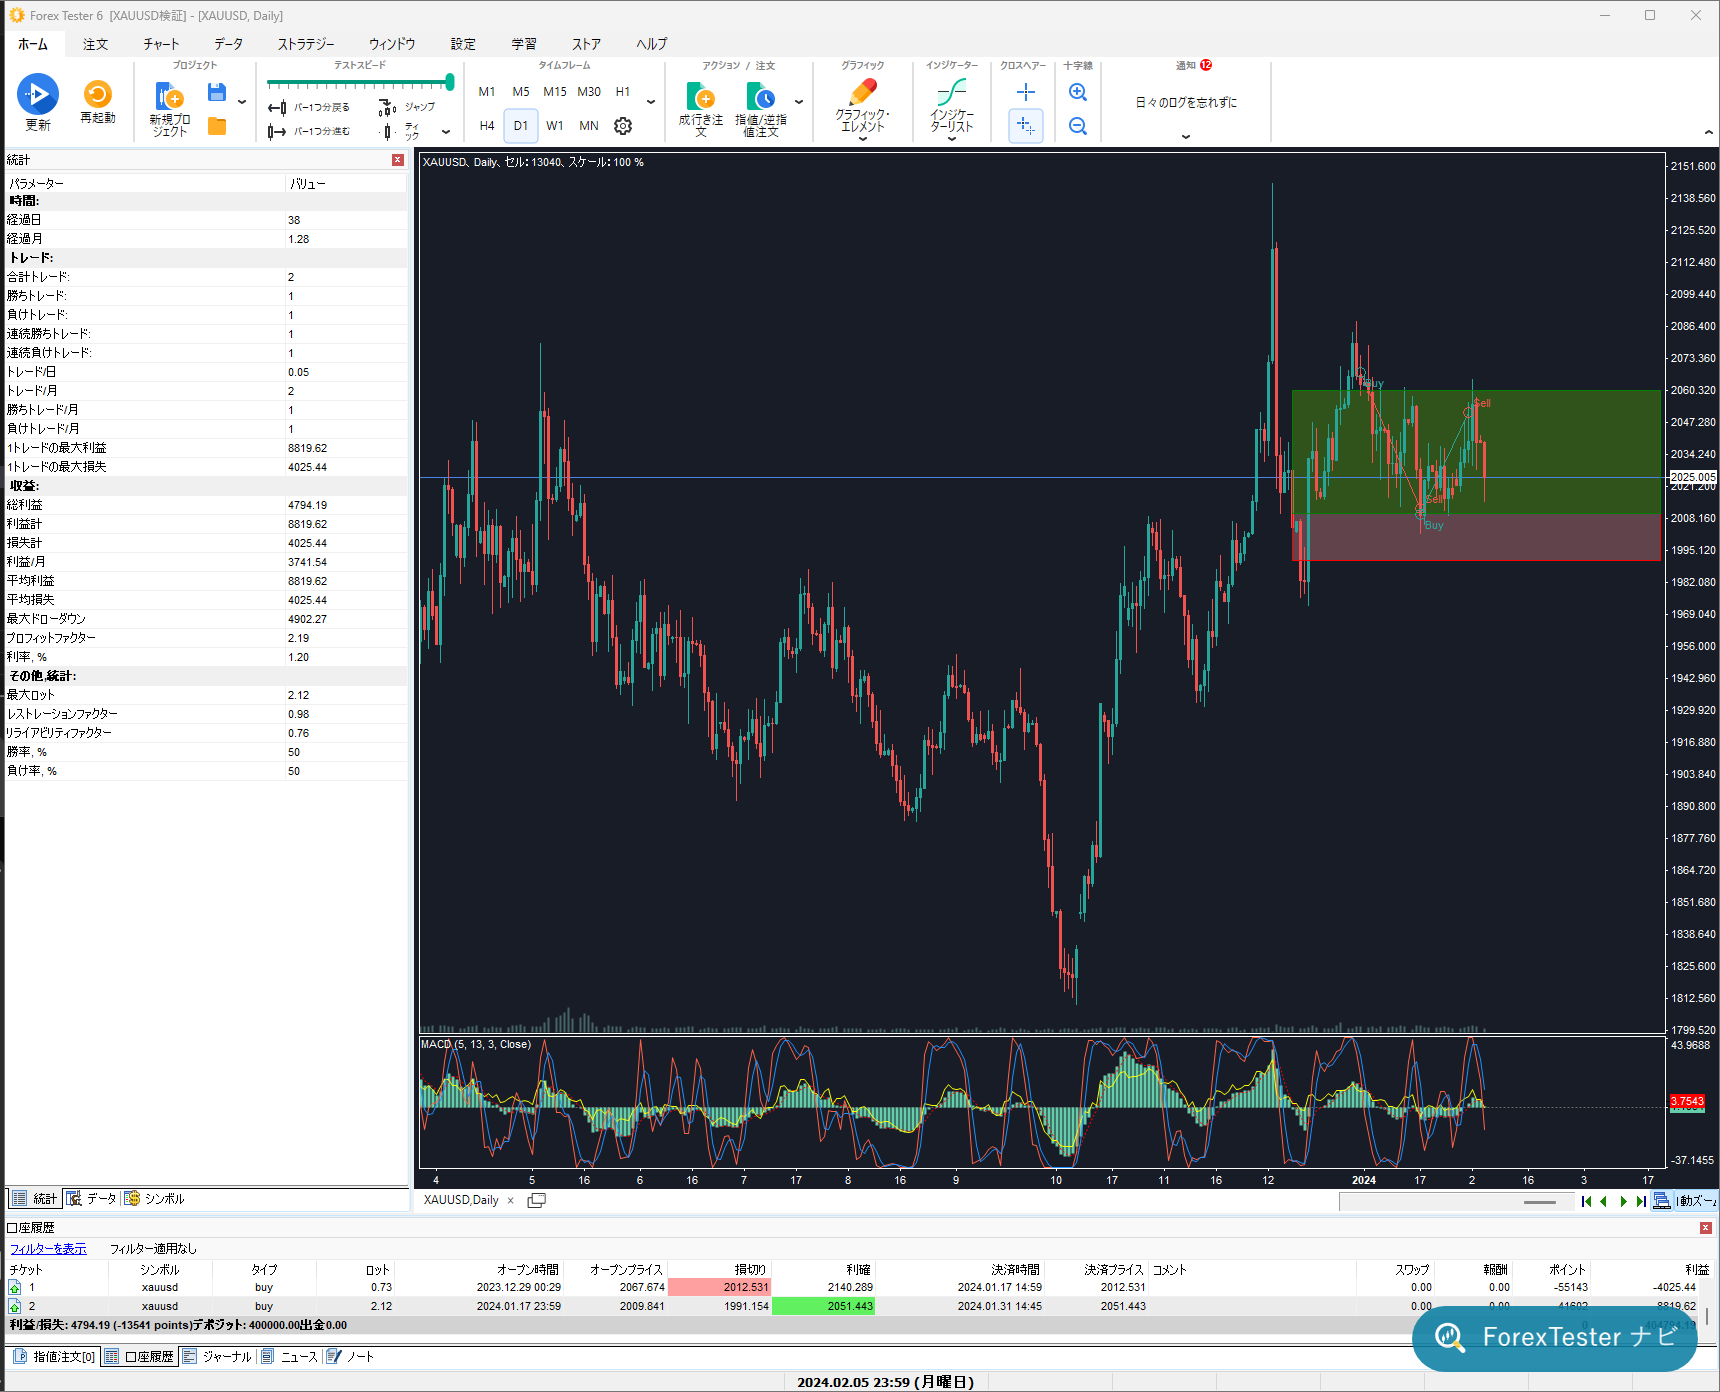Click the blue 更新 play button
This screenshot has width=1720, height=1392.
pos(38,94)
